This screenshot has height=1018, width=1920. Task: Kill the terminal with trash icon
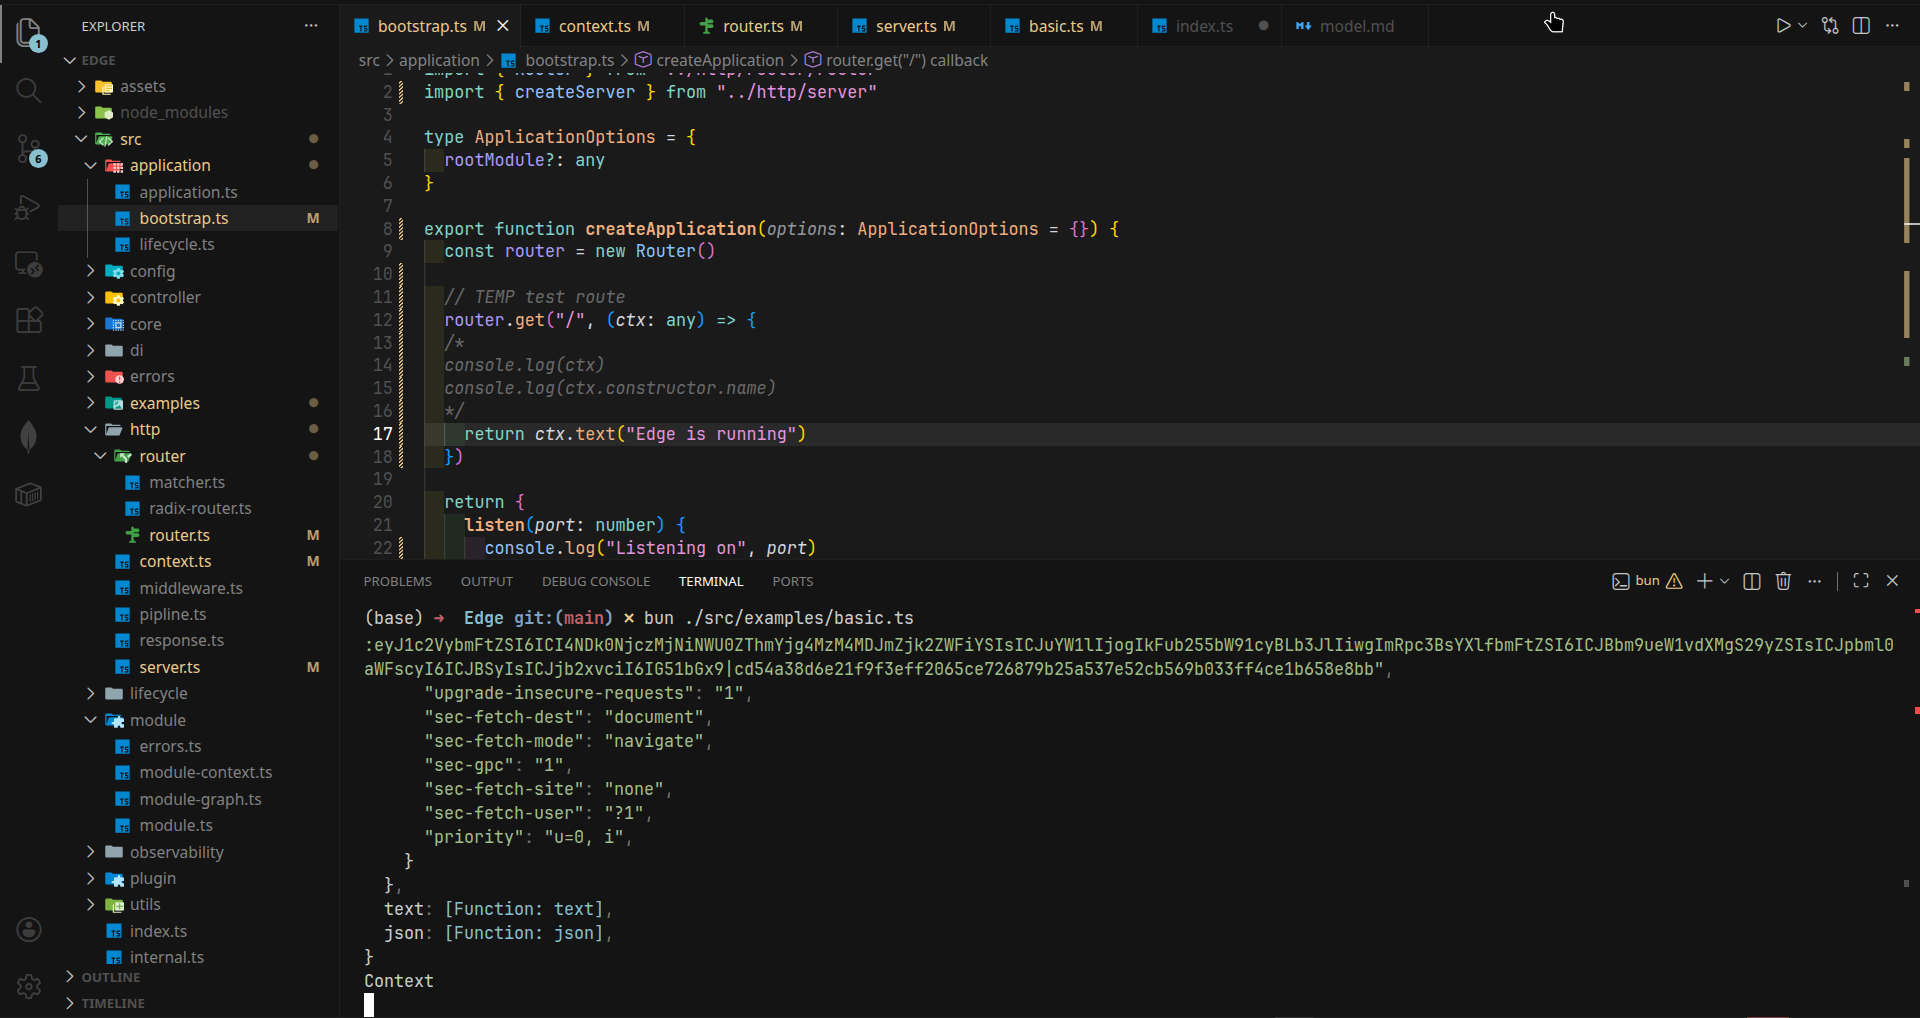(1783, 581)
